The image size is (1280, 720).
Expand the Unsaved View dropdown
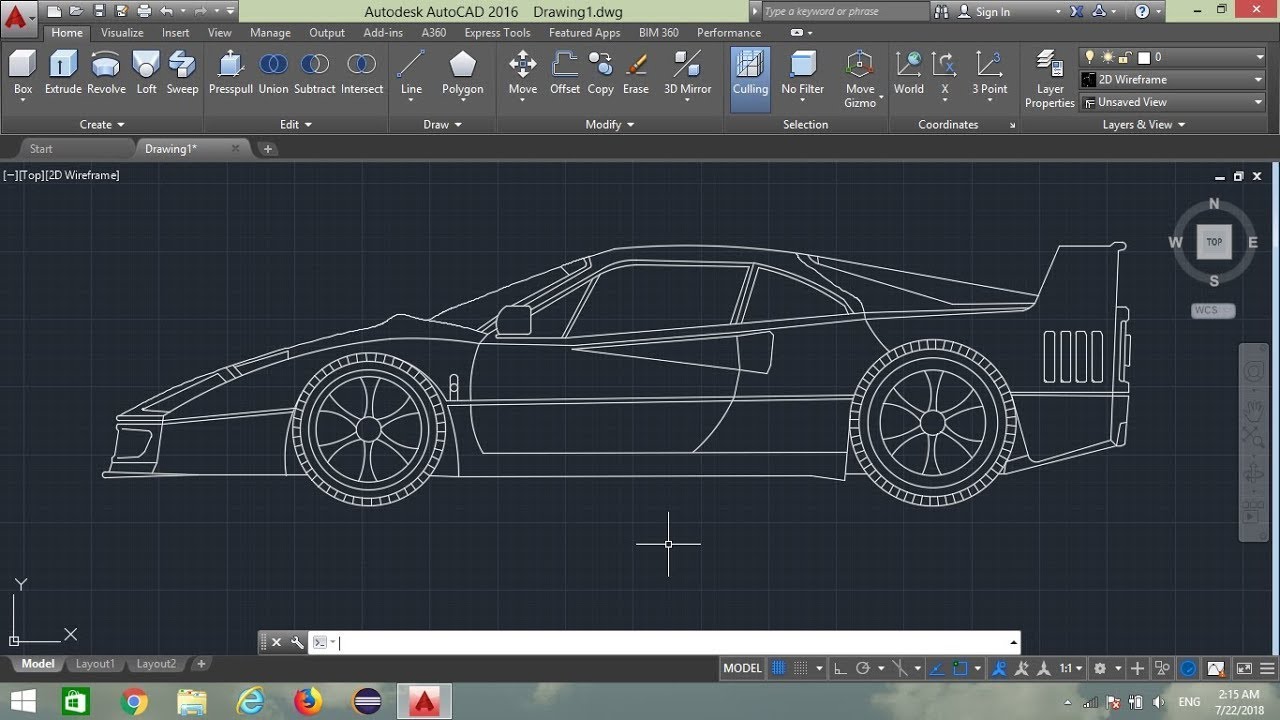pos(1172,102)
